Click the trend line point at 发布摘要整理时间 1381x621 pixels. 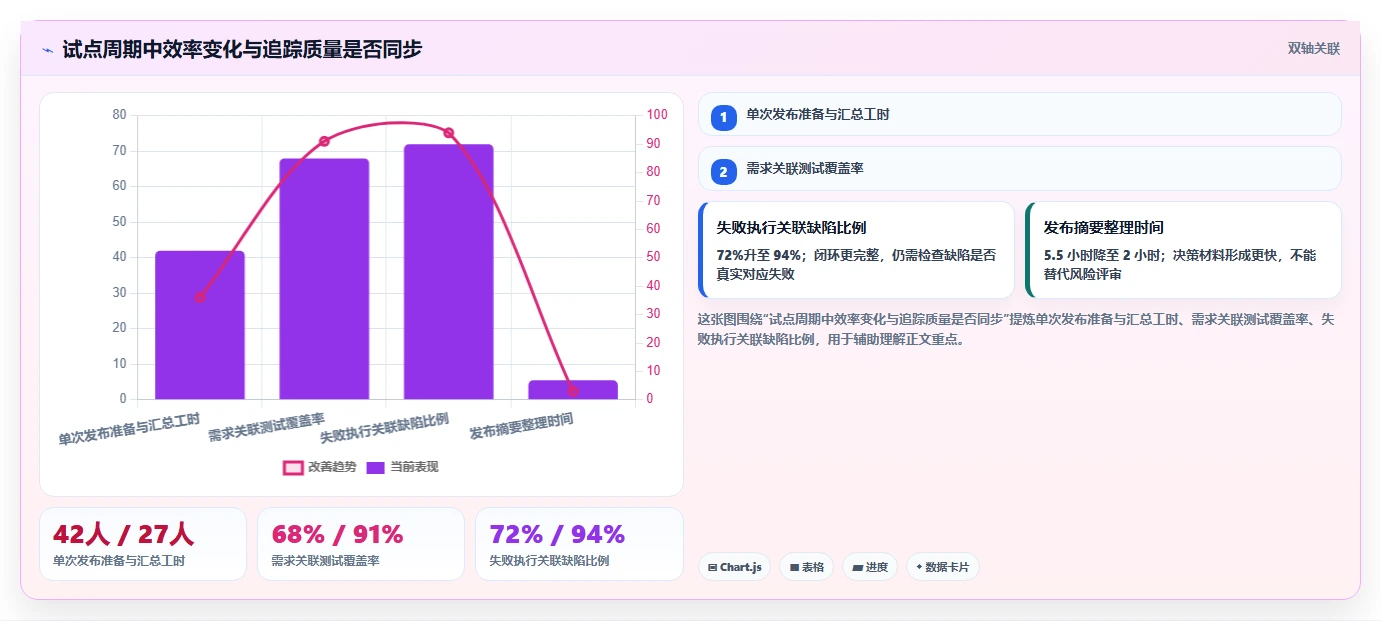point(573,391)
